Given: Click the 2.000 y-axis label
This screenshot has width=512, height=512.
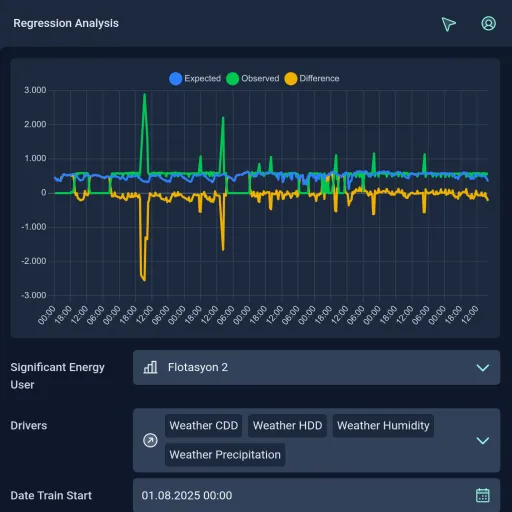Looking at the screenshot, I should click(35, 124).
